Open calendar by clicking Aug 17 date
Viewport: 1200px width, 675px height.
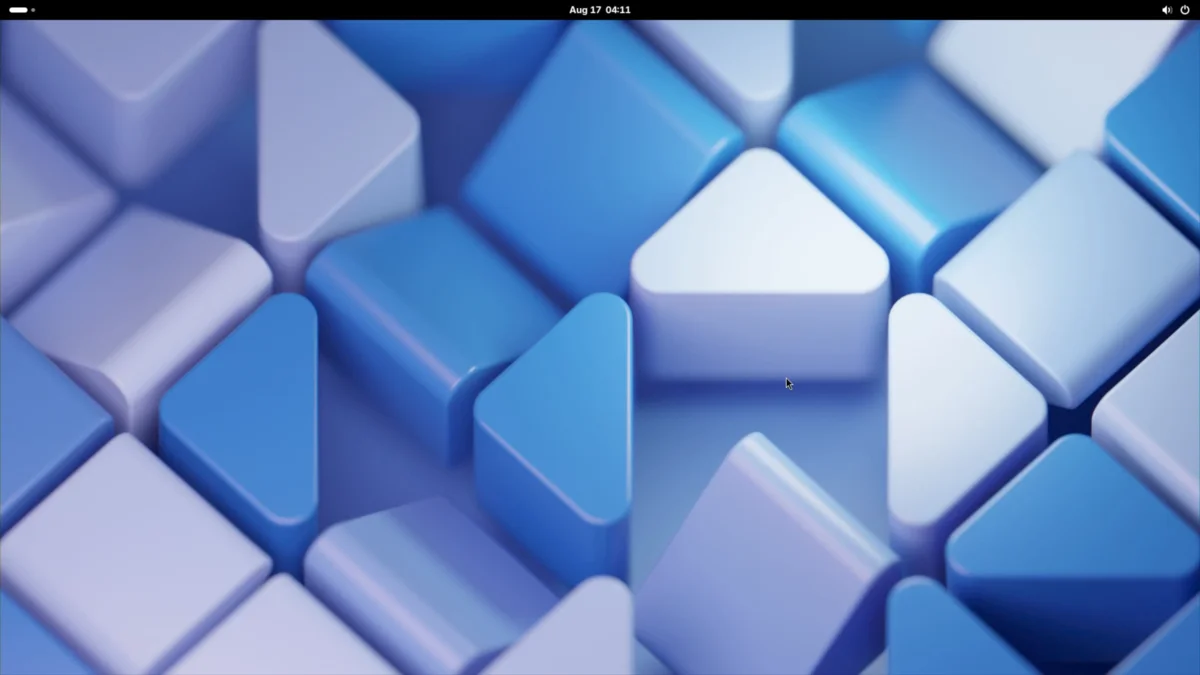click(x=585, y=10)
